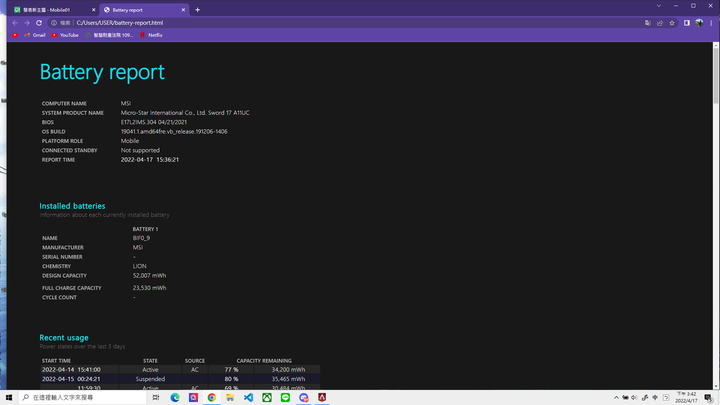Select the 2022-04-14 15:41:00 usage row
The height and width of the screenshot is (405, 720).
[x=180, y=370]
